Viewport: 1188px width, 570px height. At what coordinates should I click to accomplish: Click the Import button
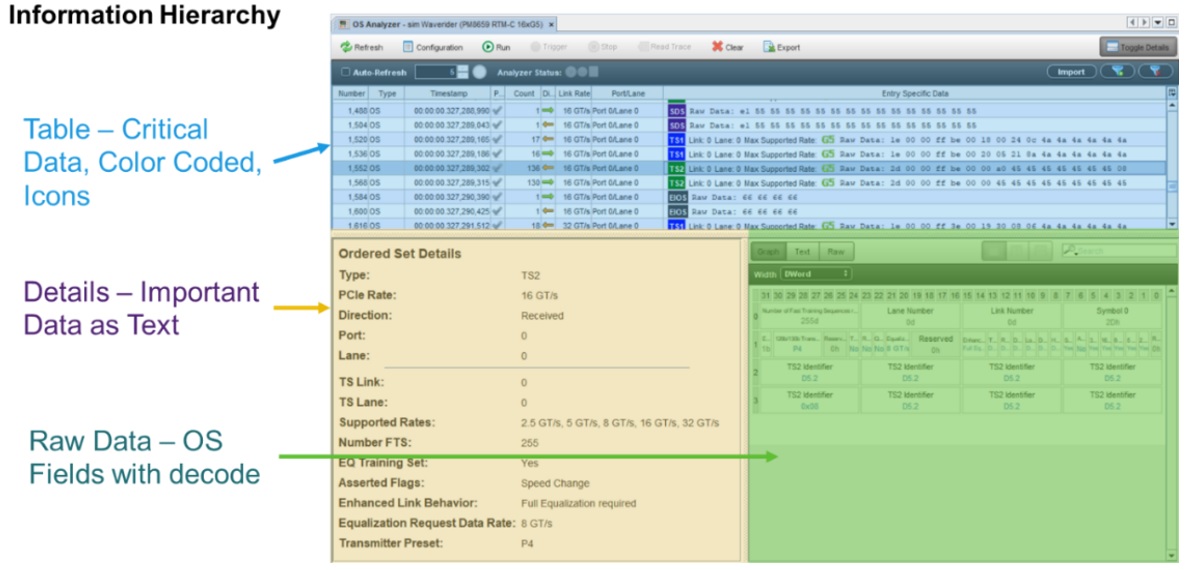coord(1071,72)
